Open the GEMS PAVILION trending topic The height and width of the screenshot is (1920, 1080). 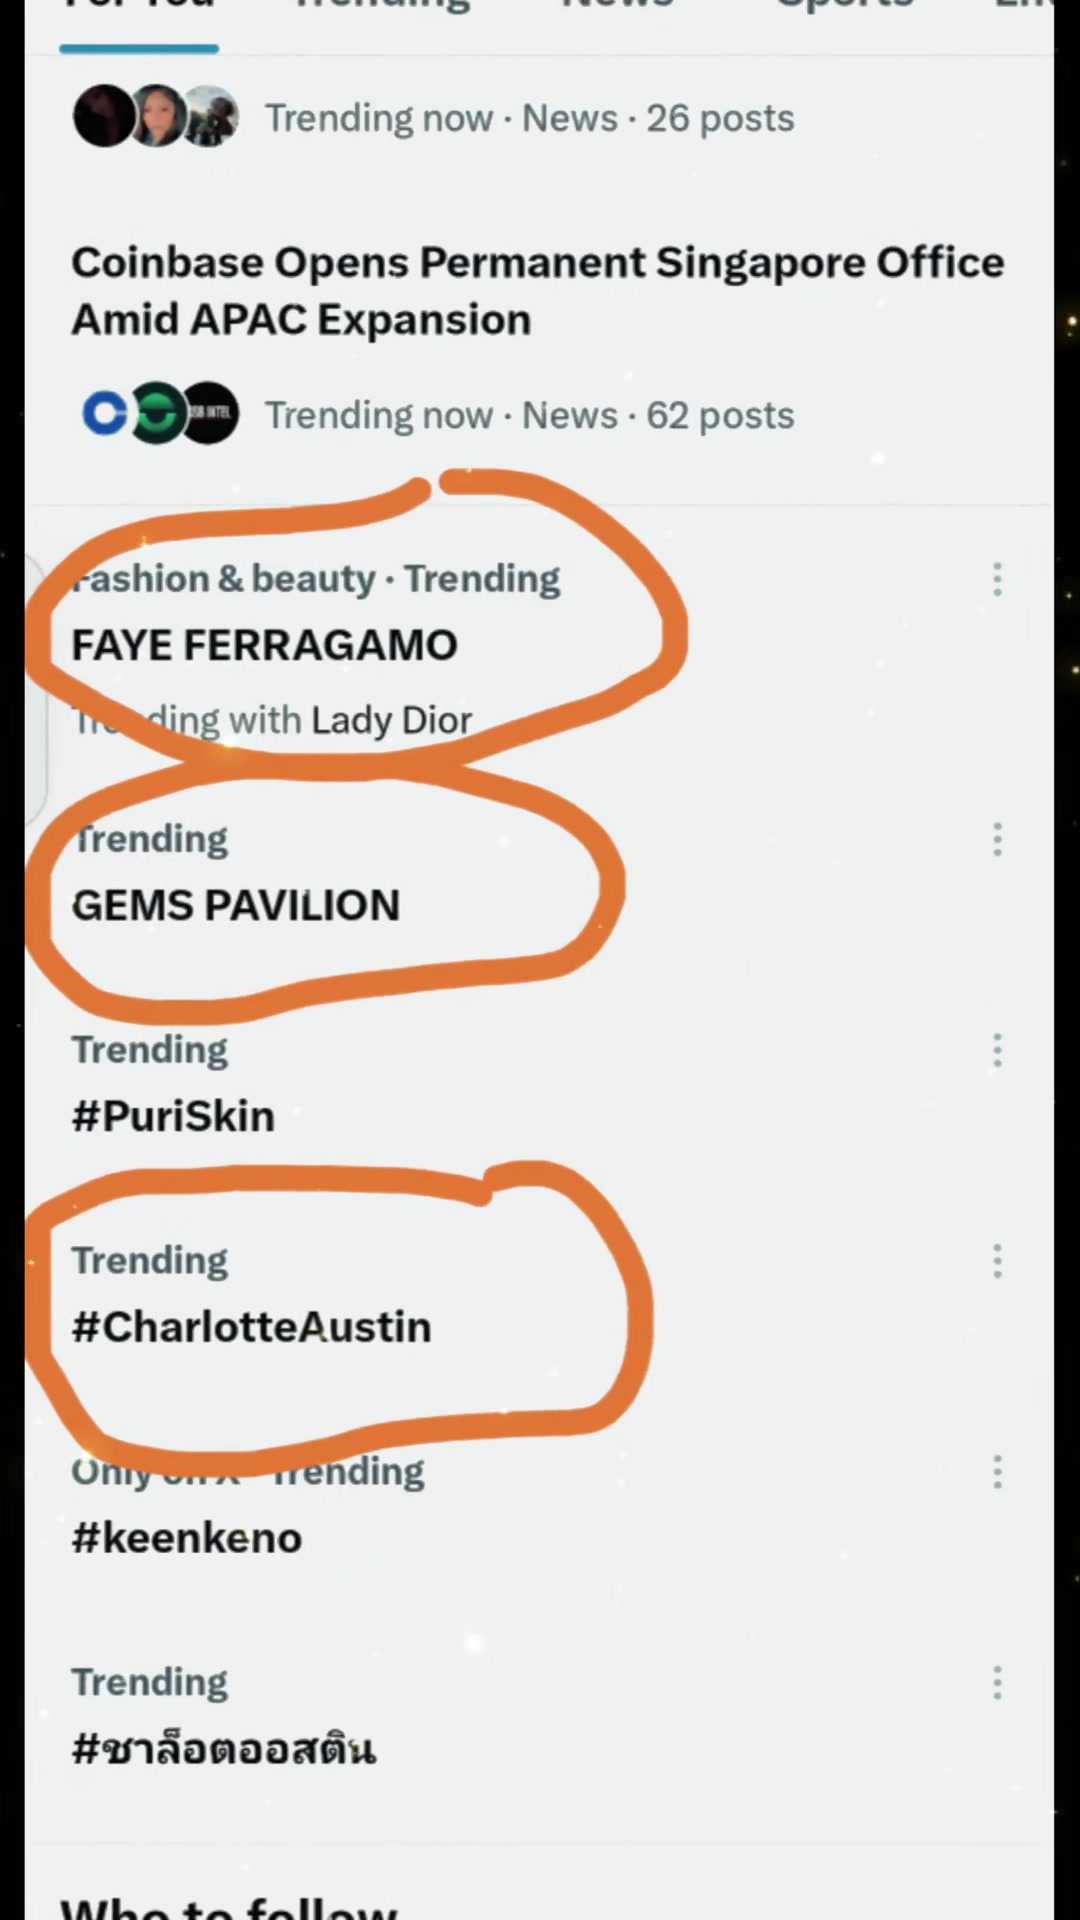coord(236,906)
